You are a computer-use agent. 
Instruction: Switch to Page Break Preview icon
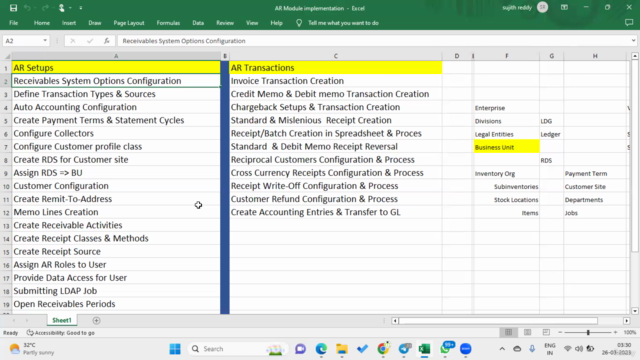[546, 333]
